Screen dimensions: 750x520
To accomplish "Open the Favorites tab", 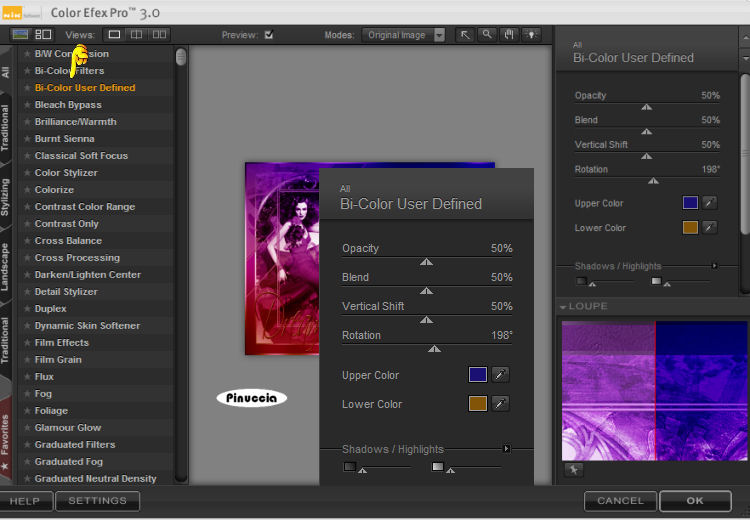I will click(x=5, y=440).
